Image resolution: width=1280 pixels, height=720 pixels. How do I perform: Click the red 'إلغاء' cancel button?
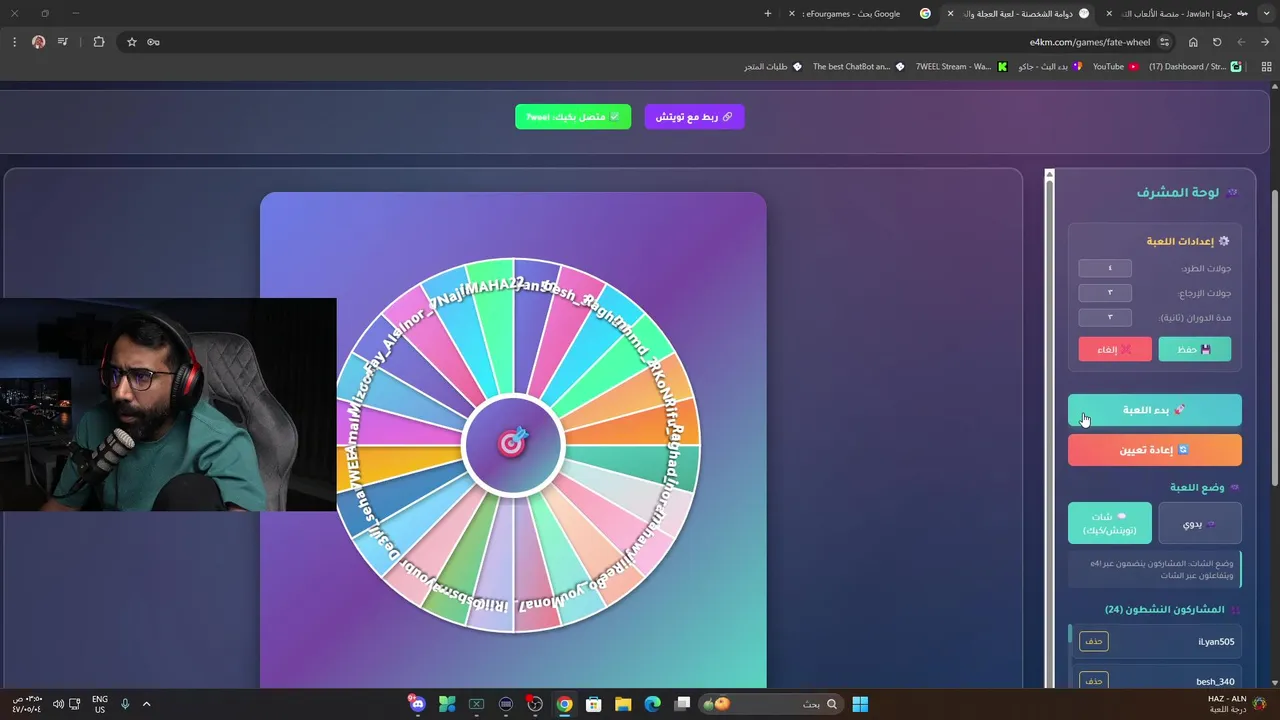point(1115,349)
